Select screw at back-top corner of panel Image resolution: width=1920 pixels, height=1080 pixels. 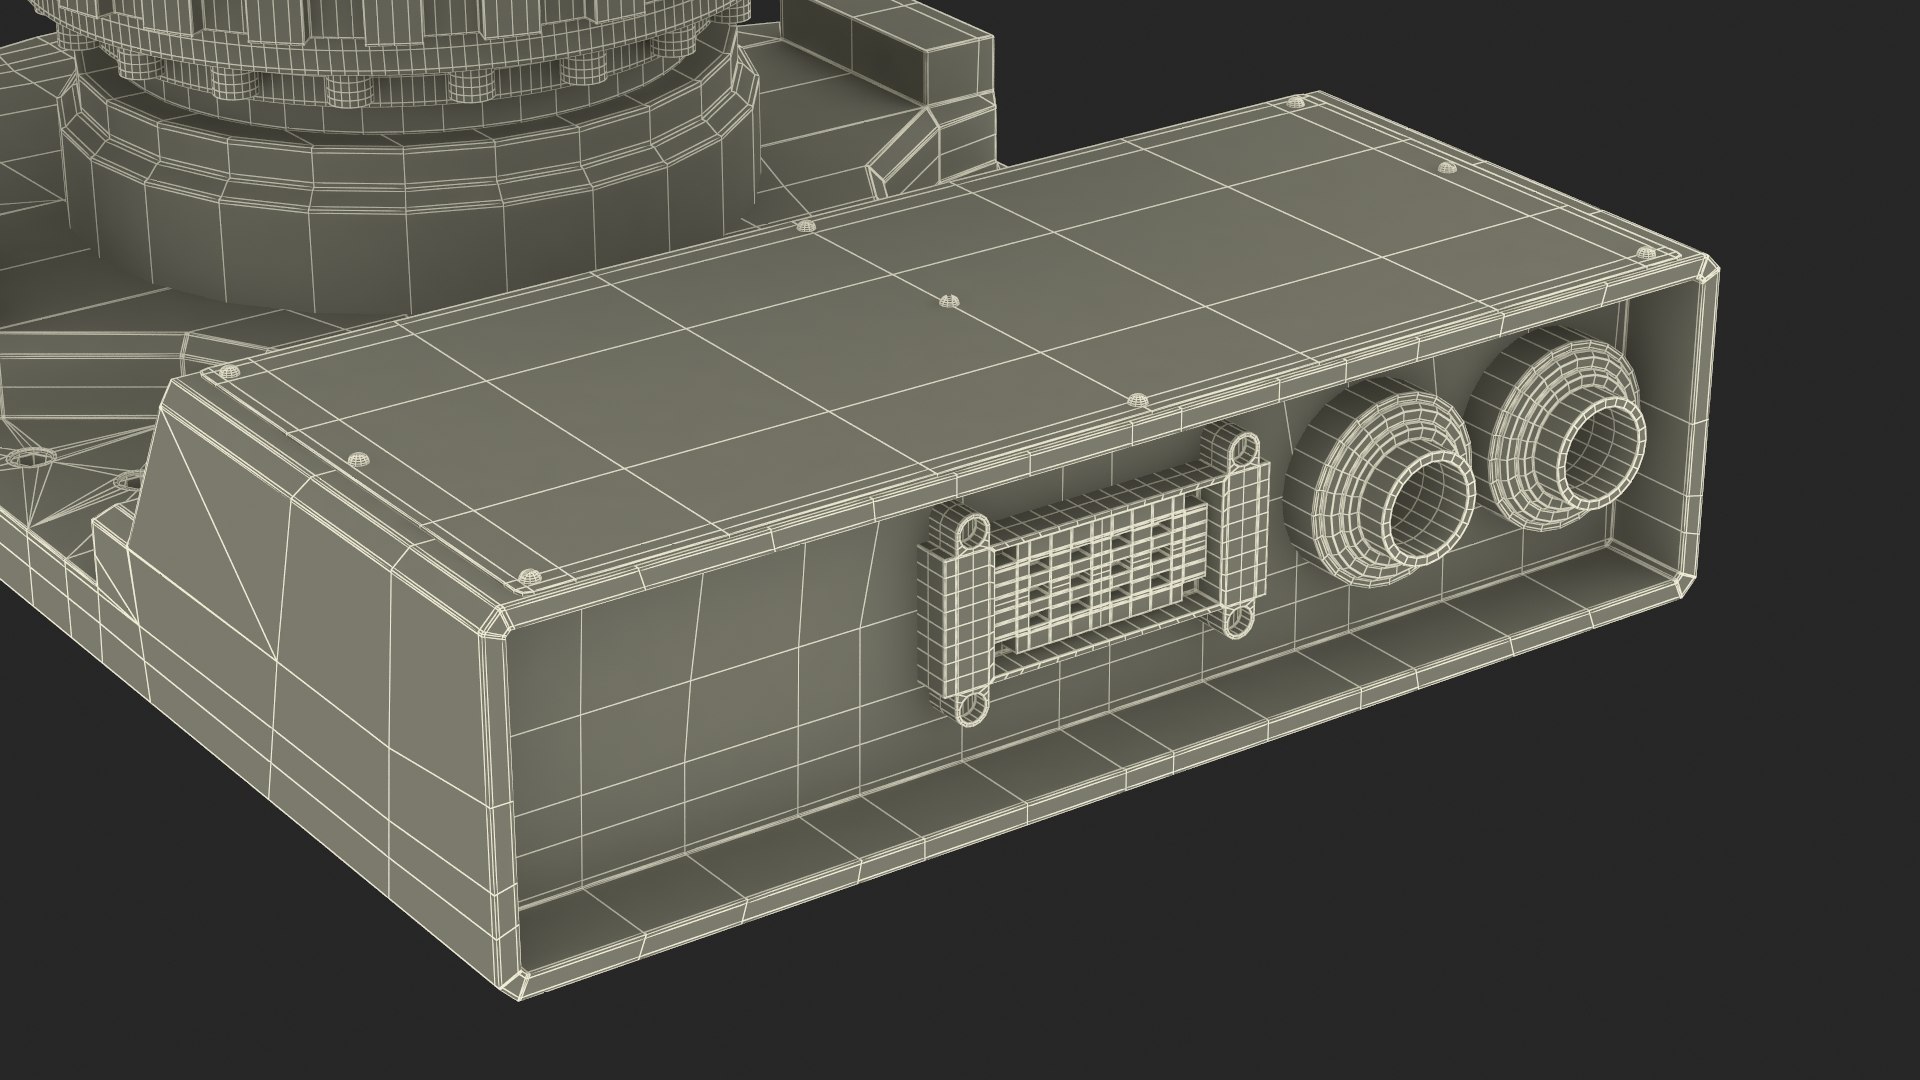click(1298, 101)
